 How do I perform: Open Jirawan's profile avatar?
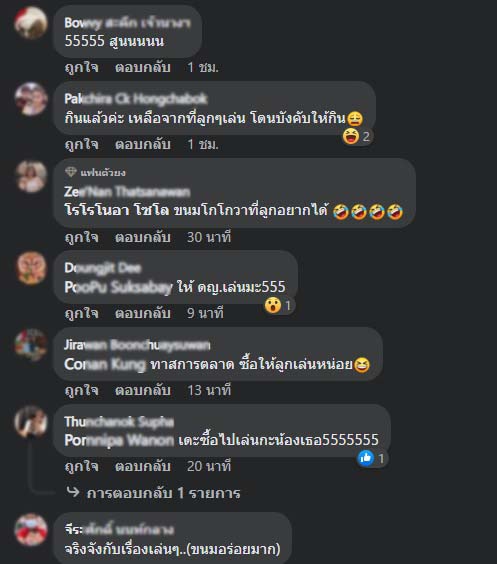(x=31, y=345)
